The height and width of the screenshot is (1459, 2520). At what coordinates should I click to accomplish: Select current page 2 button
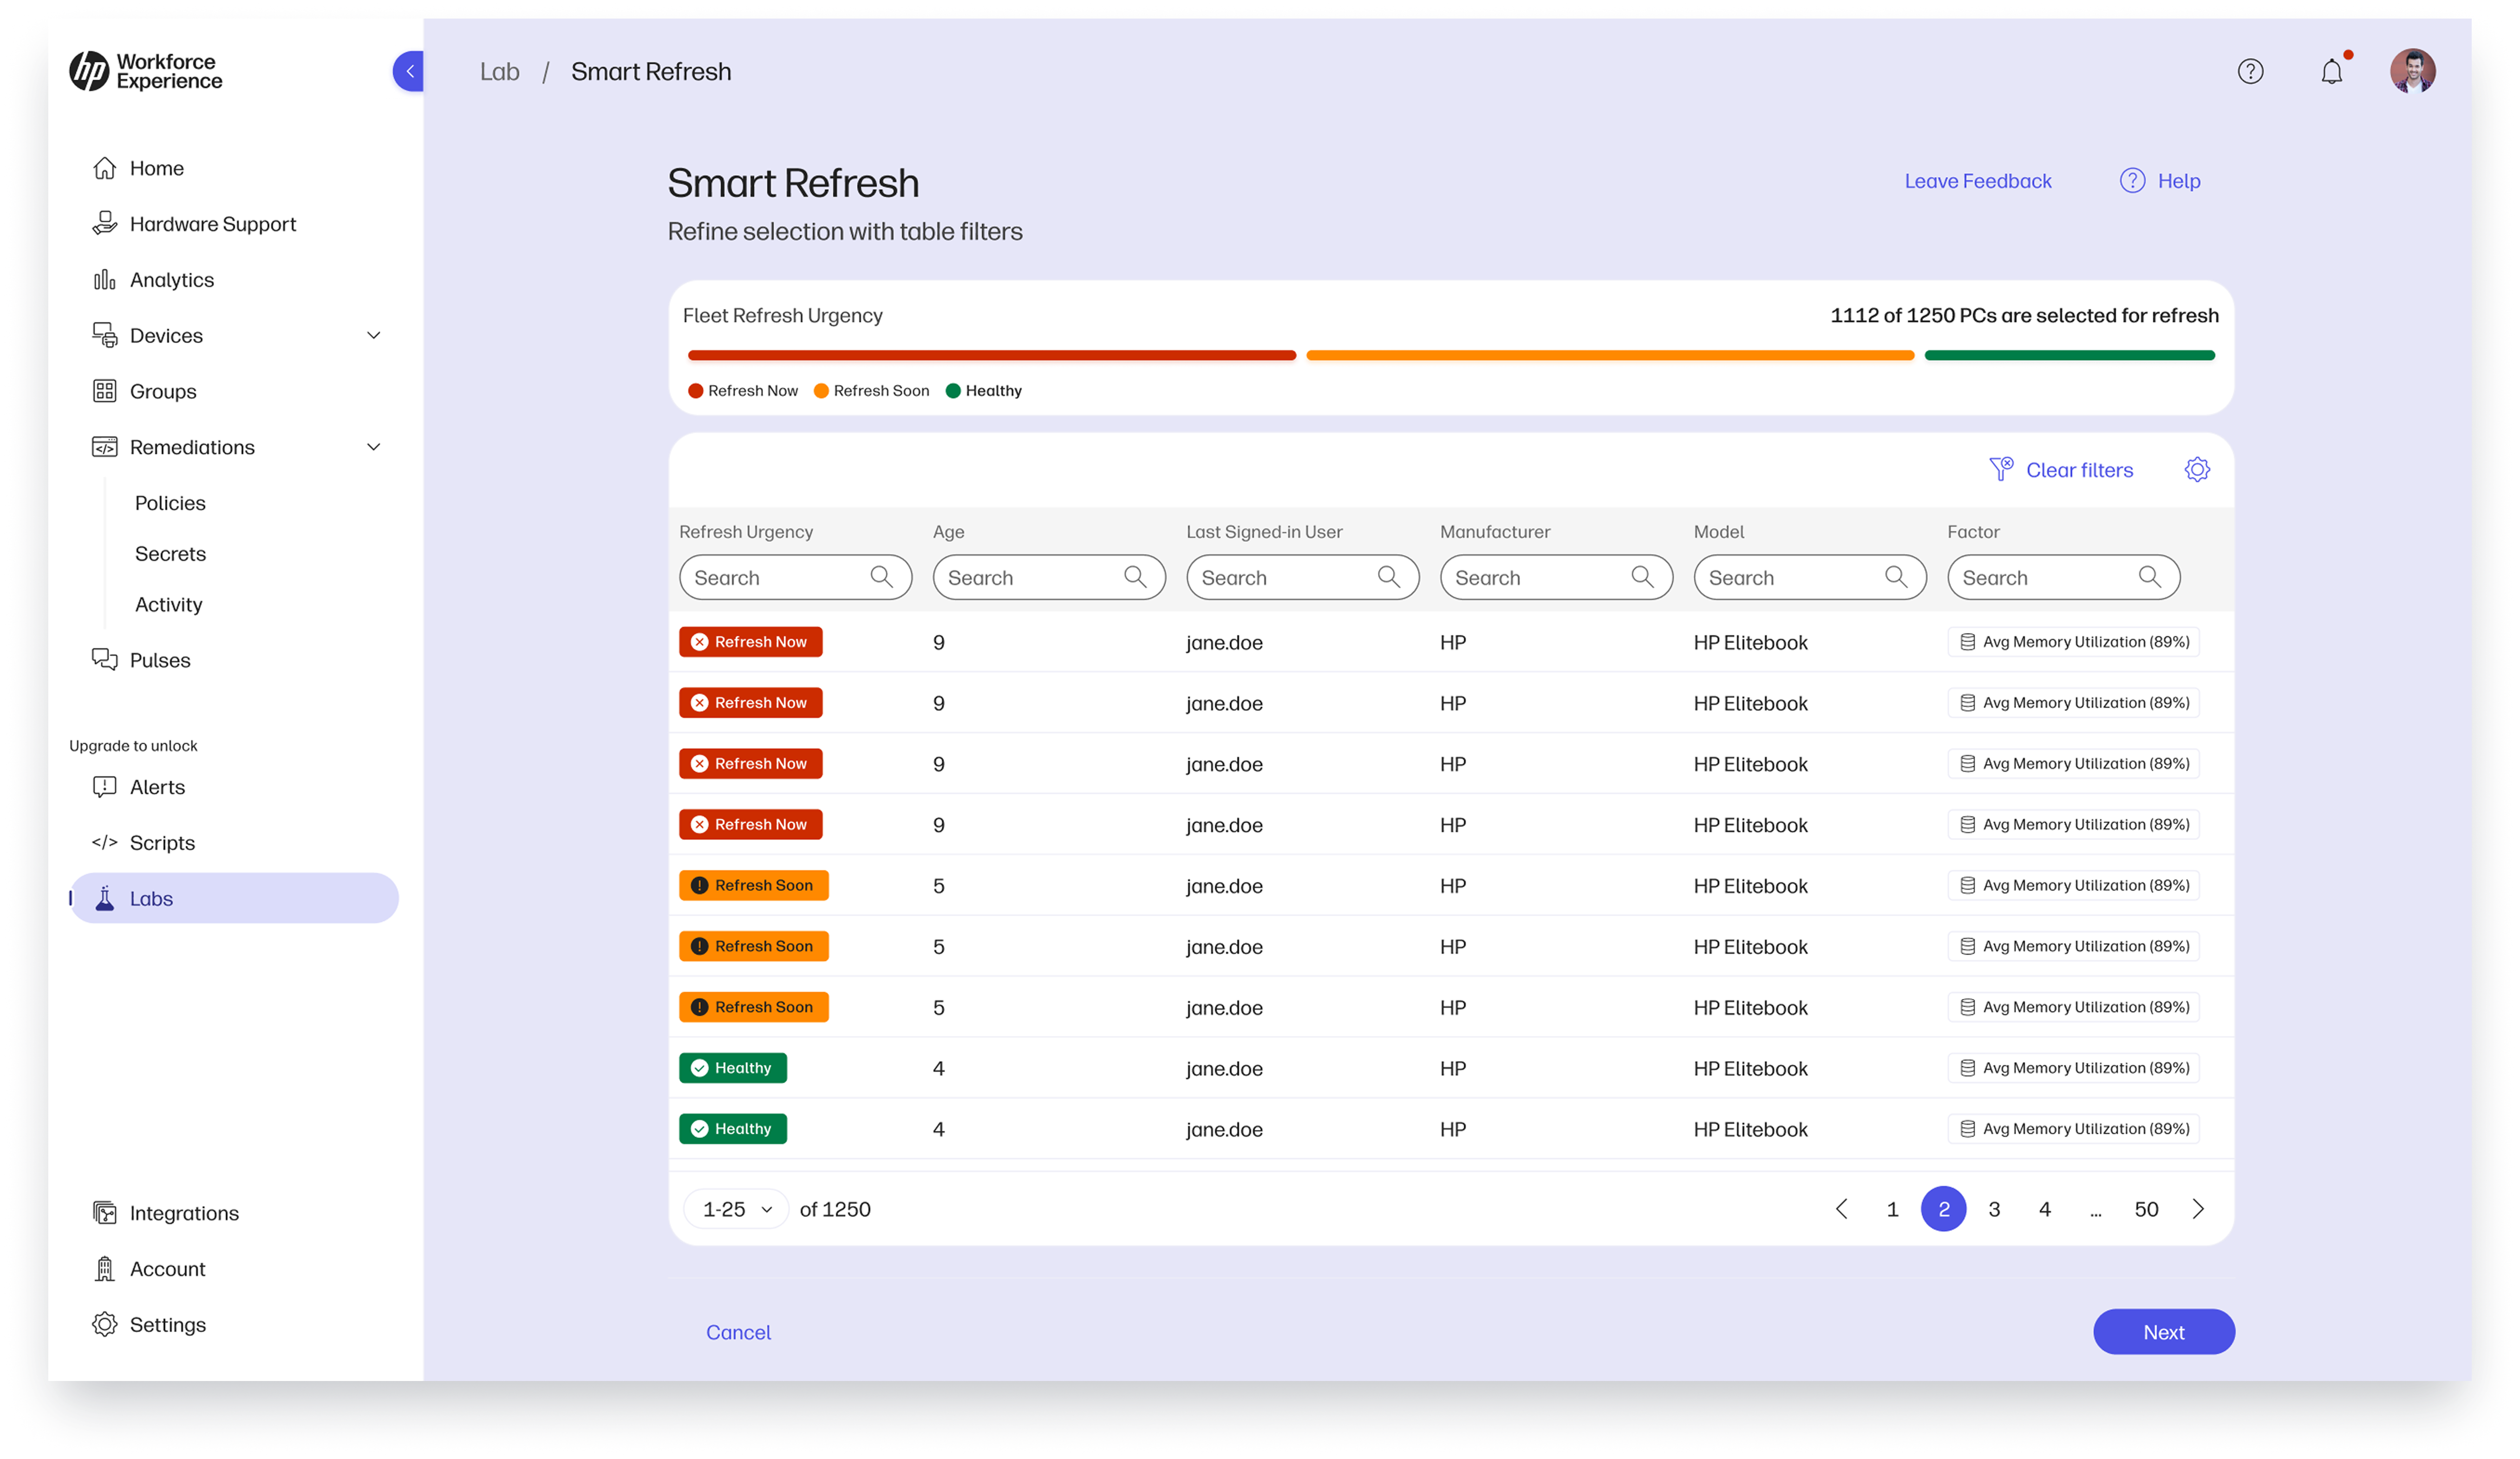point(1943,1210)
